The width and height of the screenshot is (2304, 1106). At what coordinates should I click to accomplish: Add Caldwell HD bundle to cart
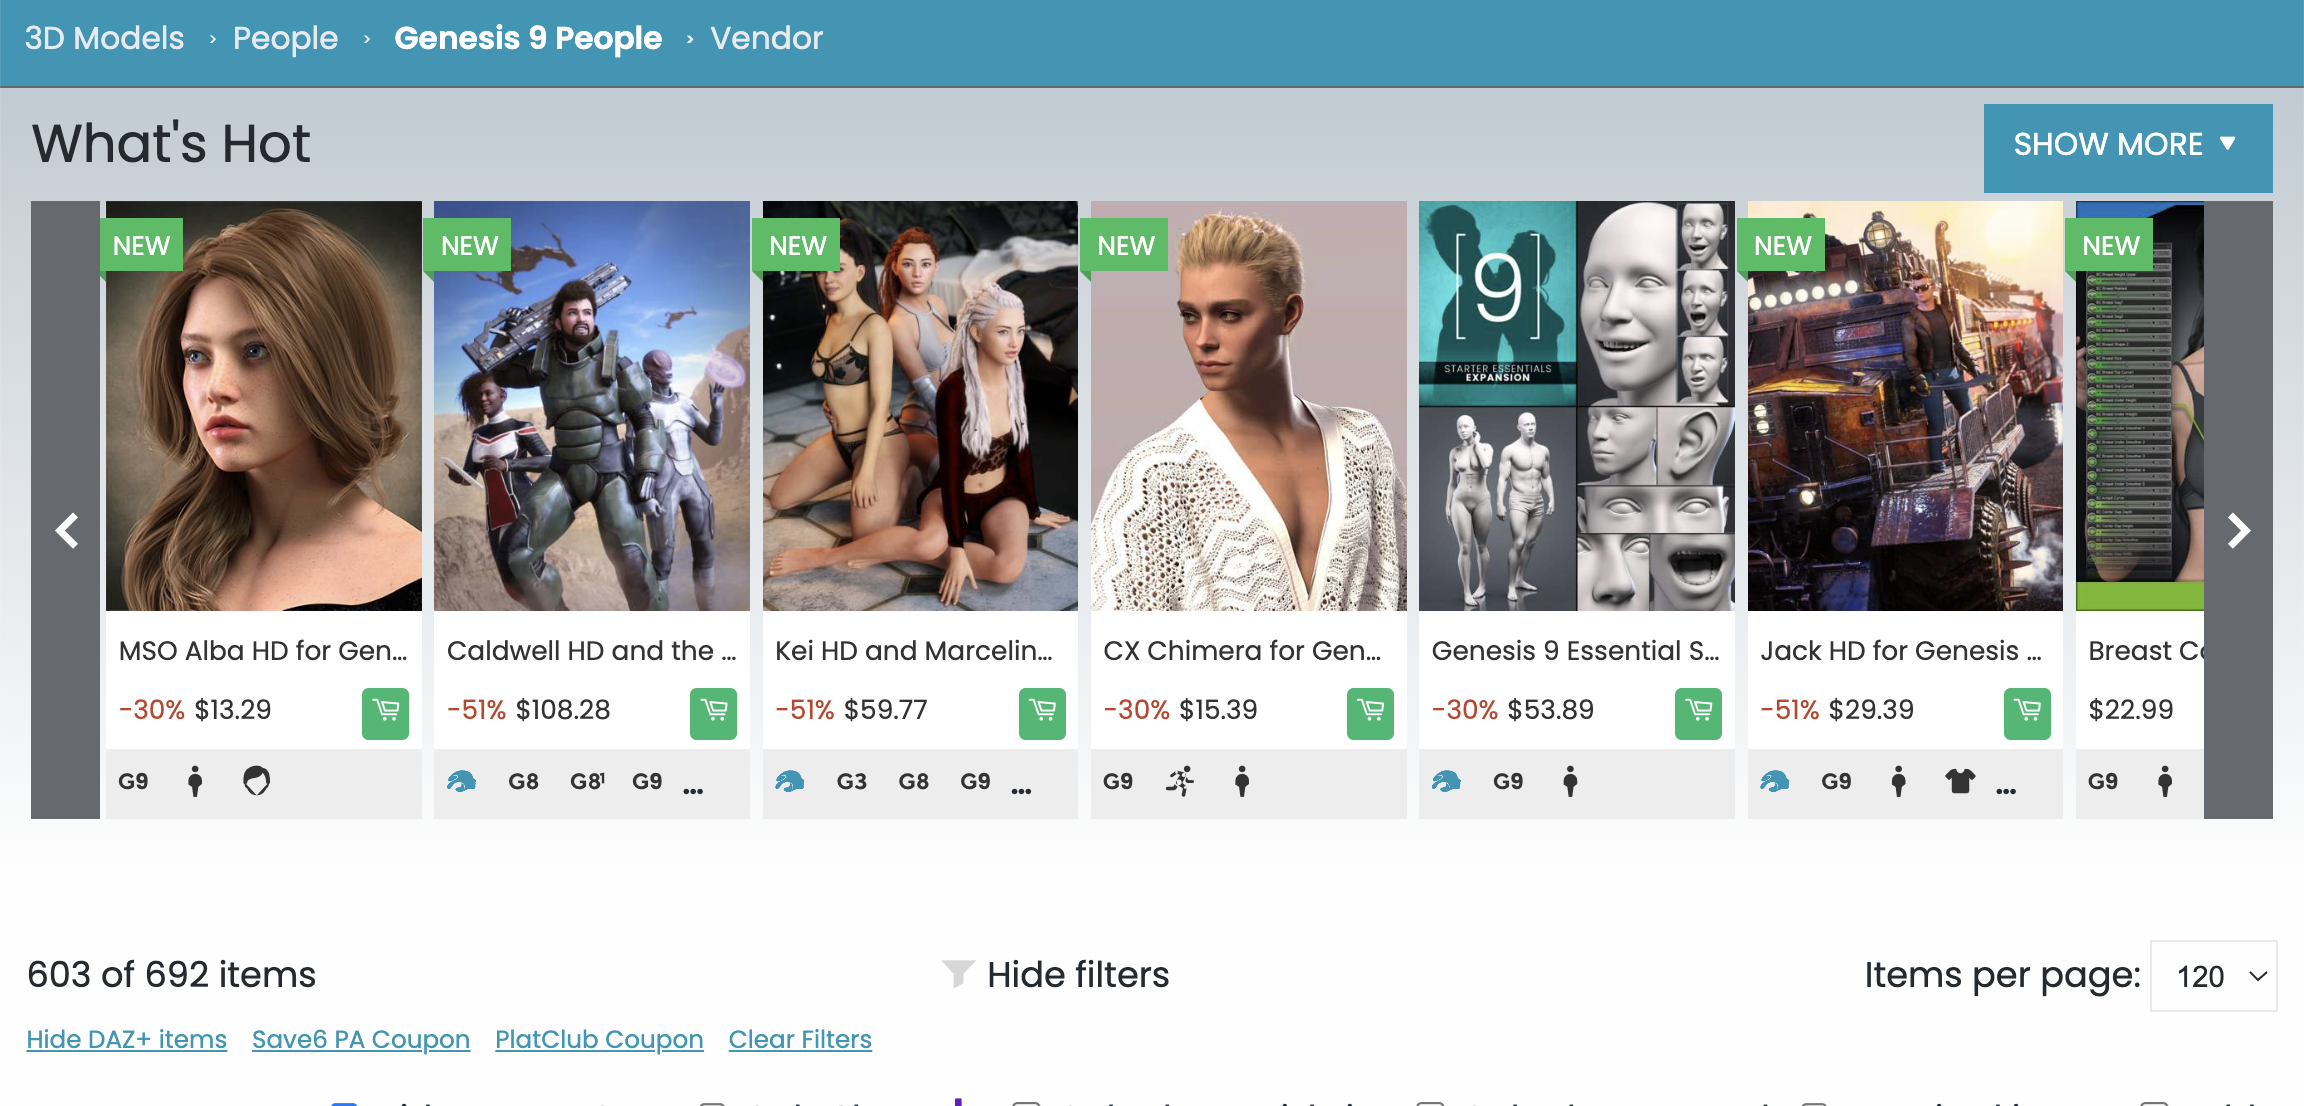(x=713, y=713)
